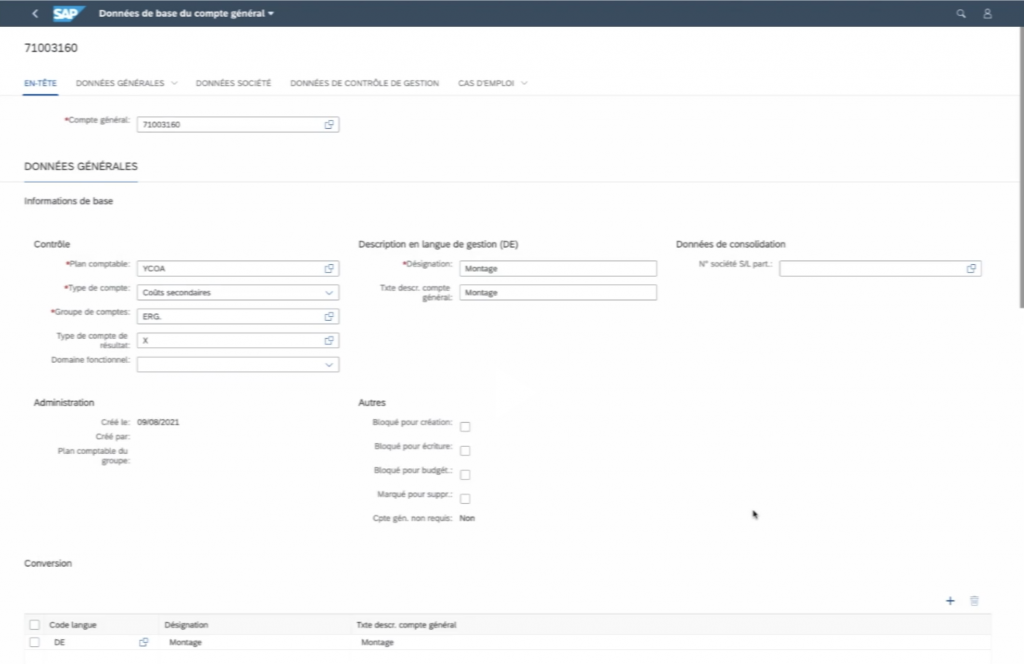Open the user profile icon
1024x664 pixels.
(987, 14)
